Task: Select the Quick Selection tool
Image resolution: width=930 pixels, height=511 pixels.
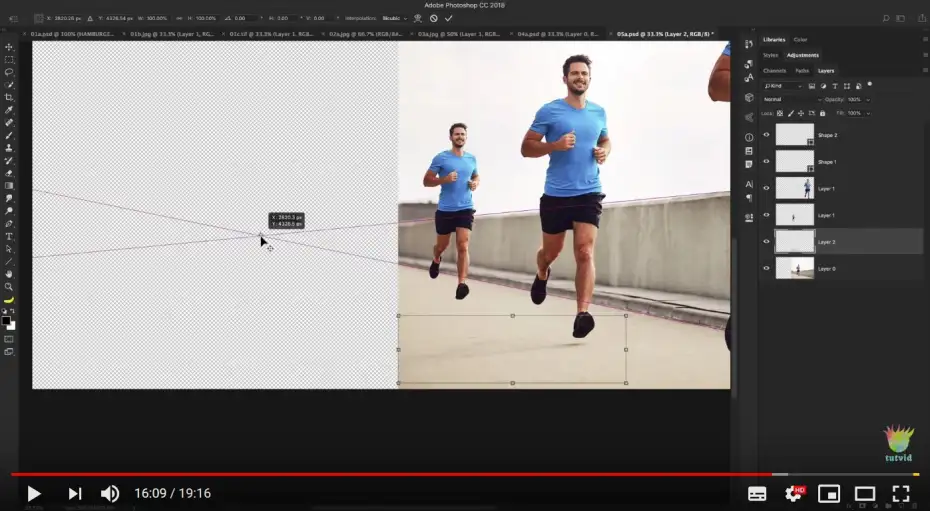Action: (x=9, y=85)
